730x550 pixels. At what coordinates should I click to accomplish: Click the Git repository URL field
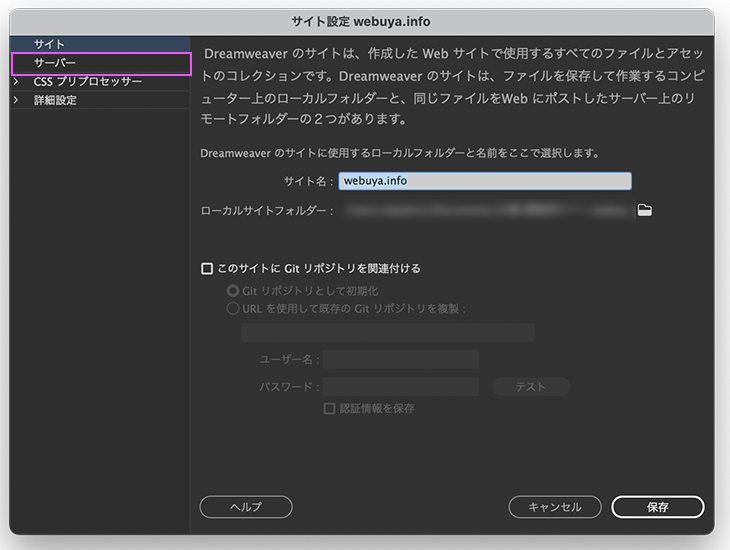(388, 333)
